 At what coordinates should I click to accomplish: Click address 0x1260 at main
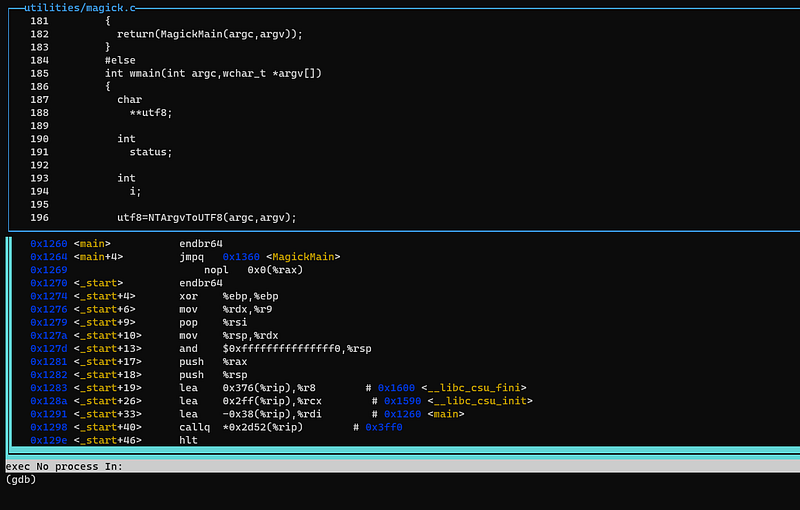click(48, 244)
